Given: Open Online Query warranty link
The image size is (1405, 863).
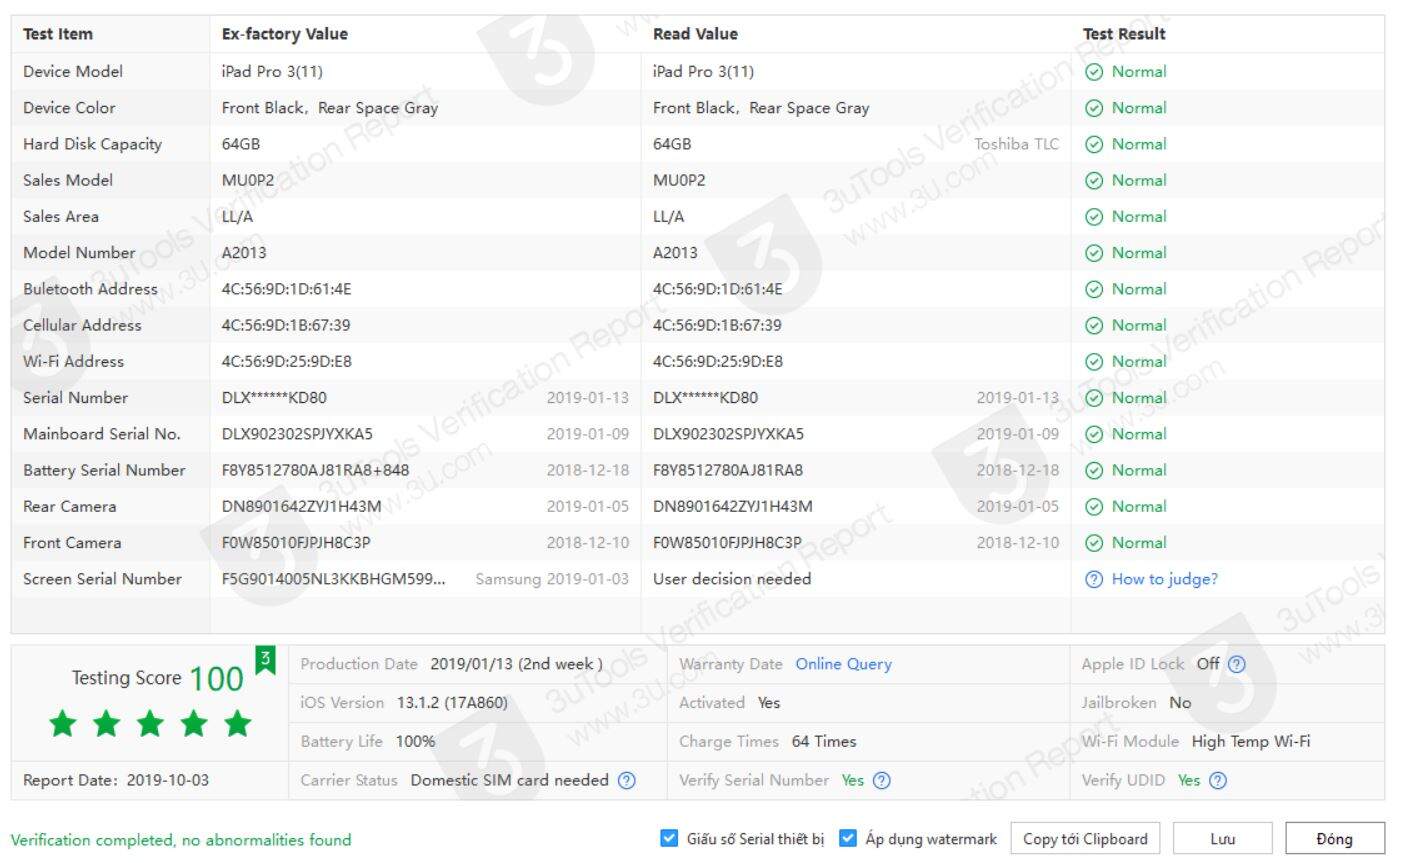Looking at the screenshot, I should click(x=843, y=664).
